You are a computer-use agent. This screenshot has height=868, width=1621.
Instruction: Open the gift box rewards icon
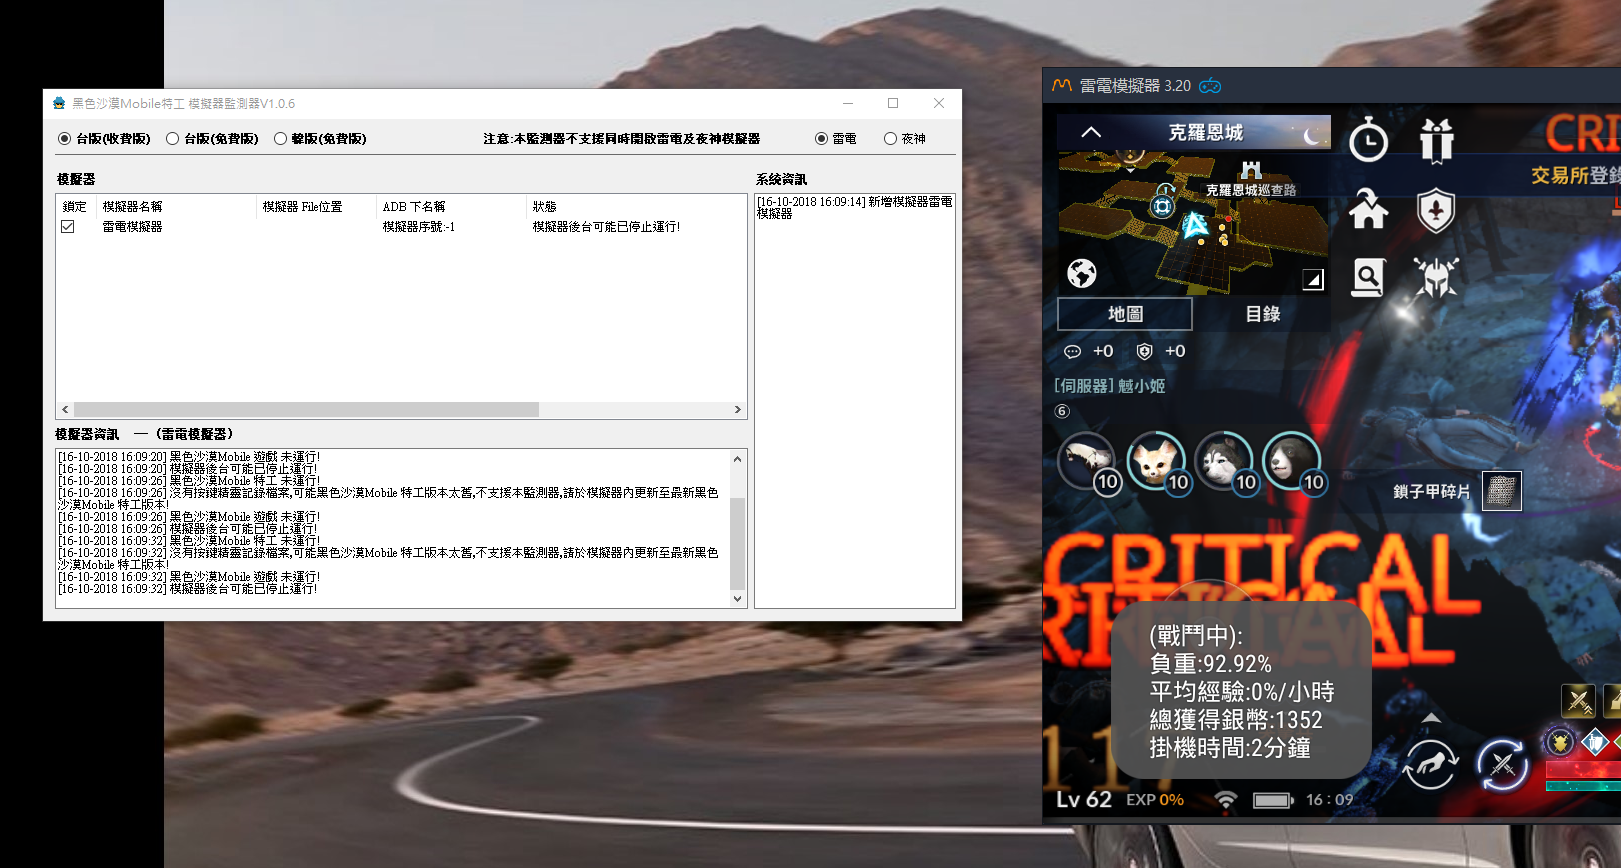pyautogui.click(x=1436, y=140)
